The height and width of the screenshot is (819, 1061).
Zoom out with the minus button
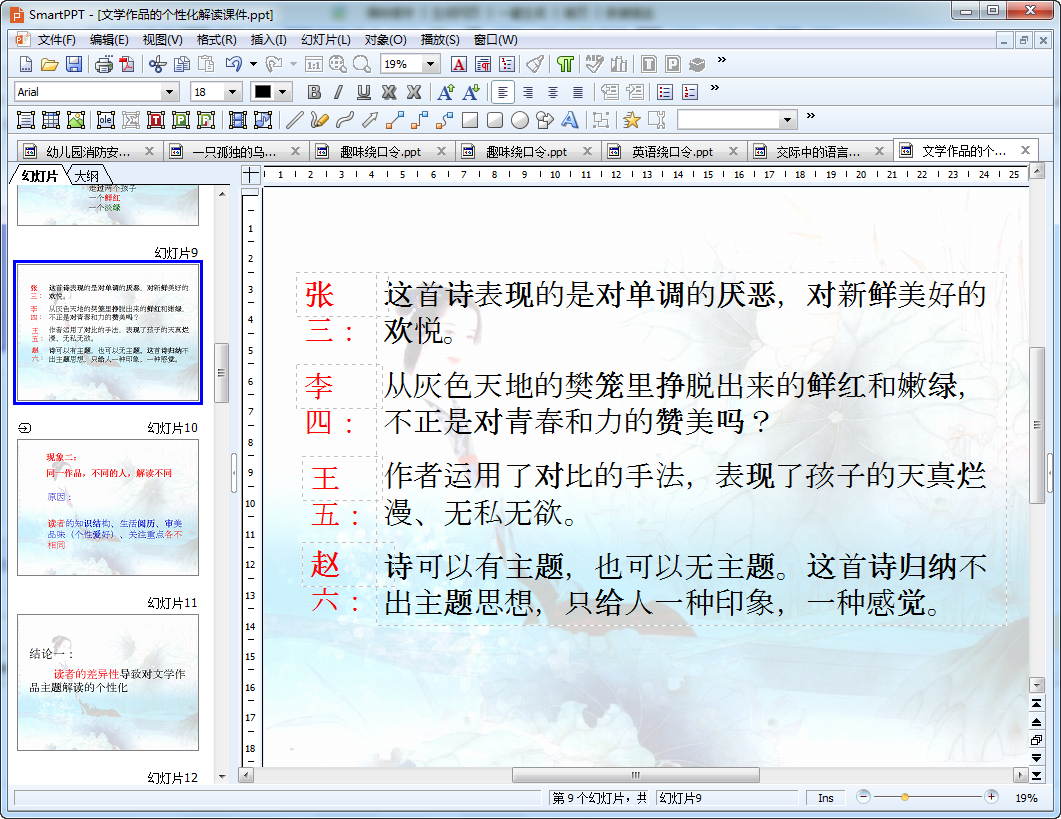coord(863,797)
